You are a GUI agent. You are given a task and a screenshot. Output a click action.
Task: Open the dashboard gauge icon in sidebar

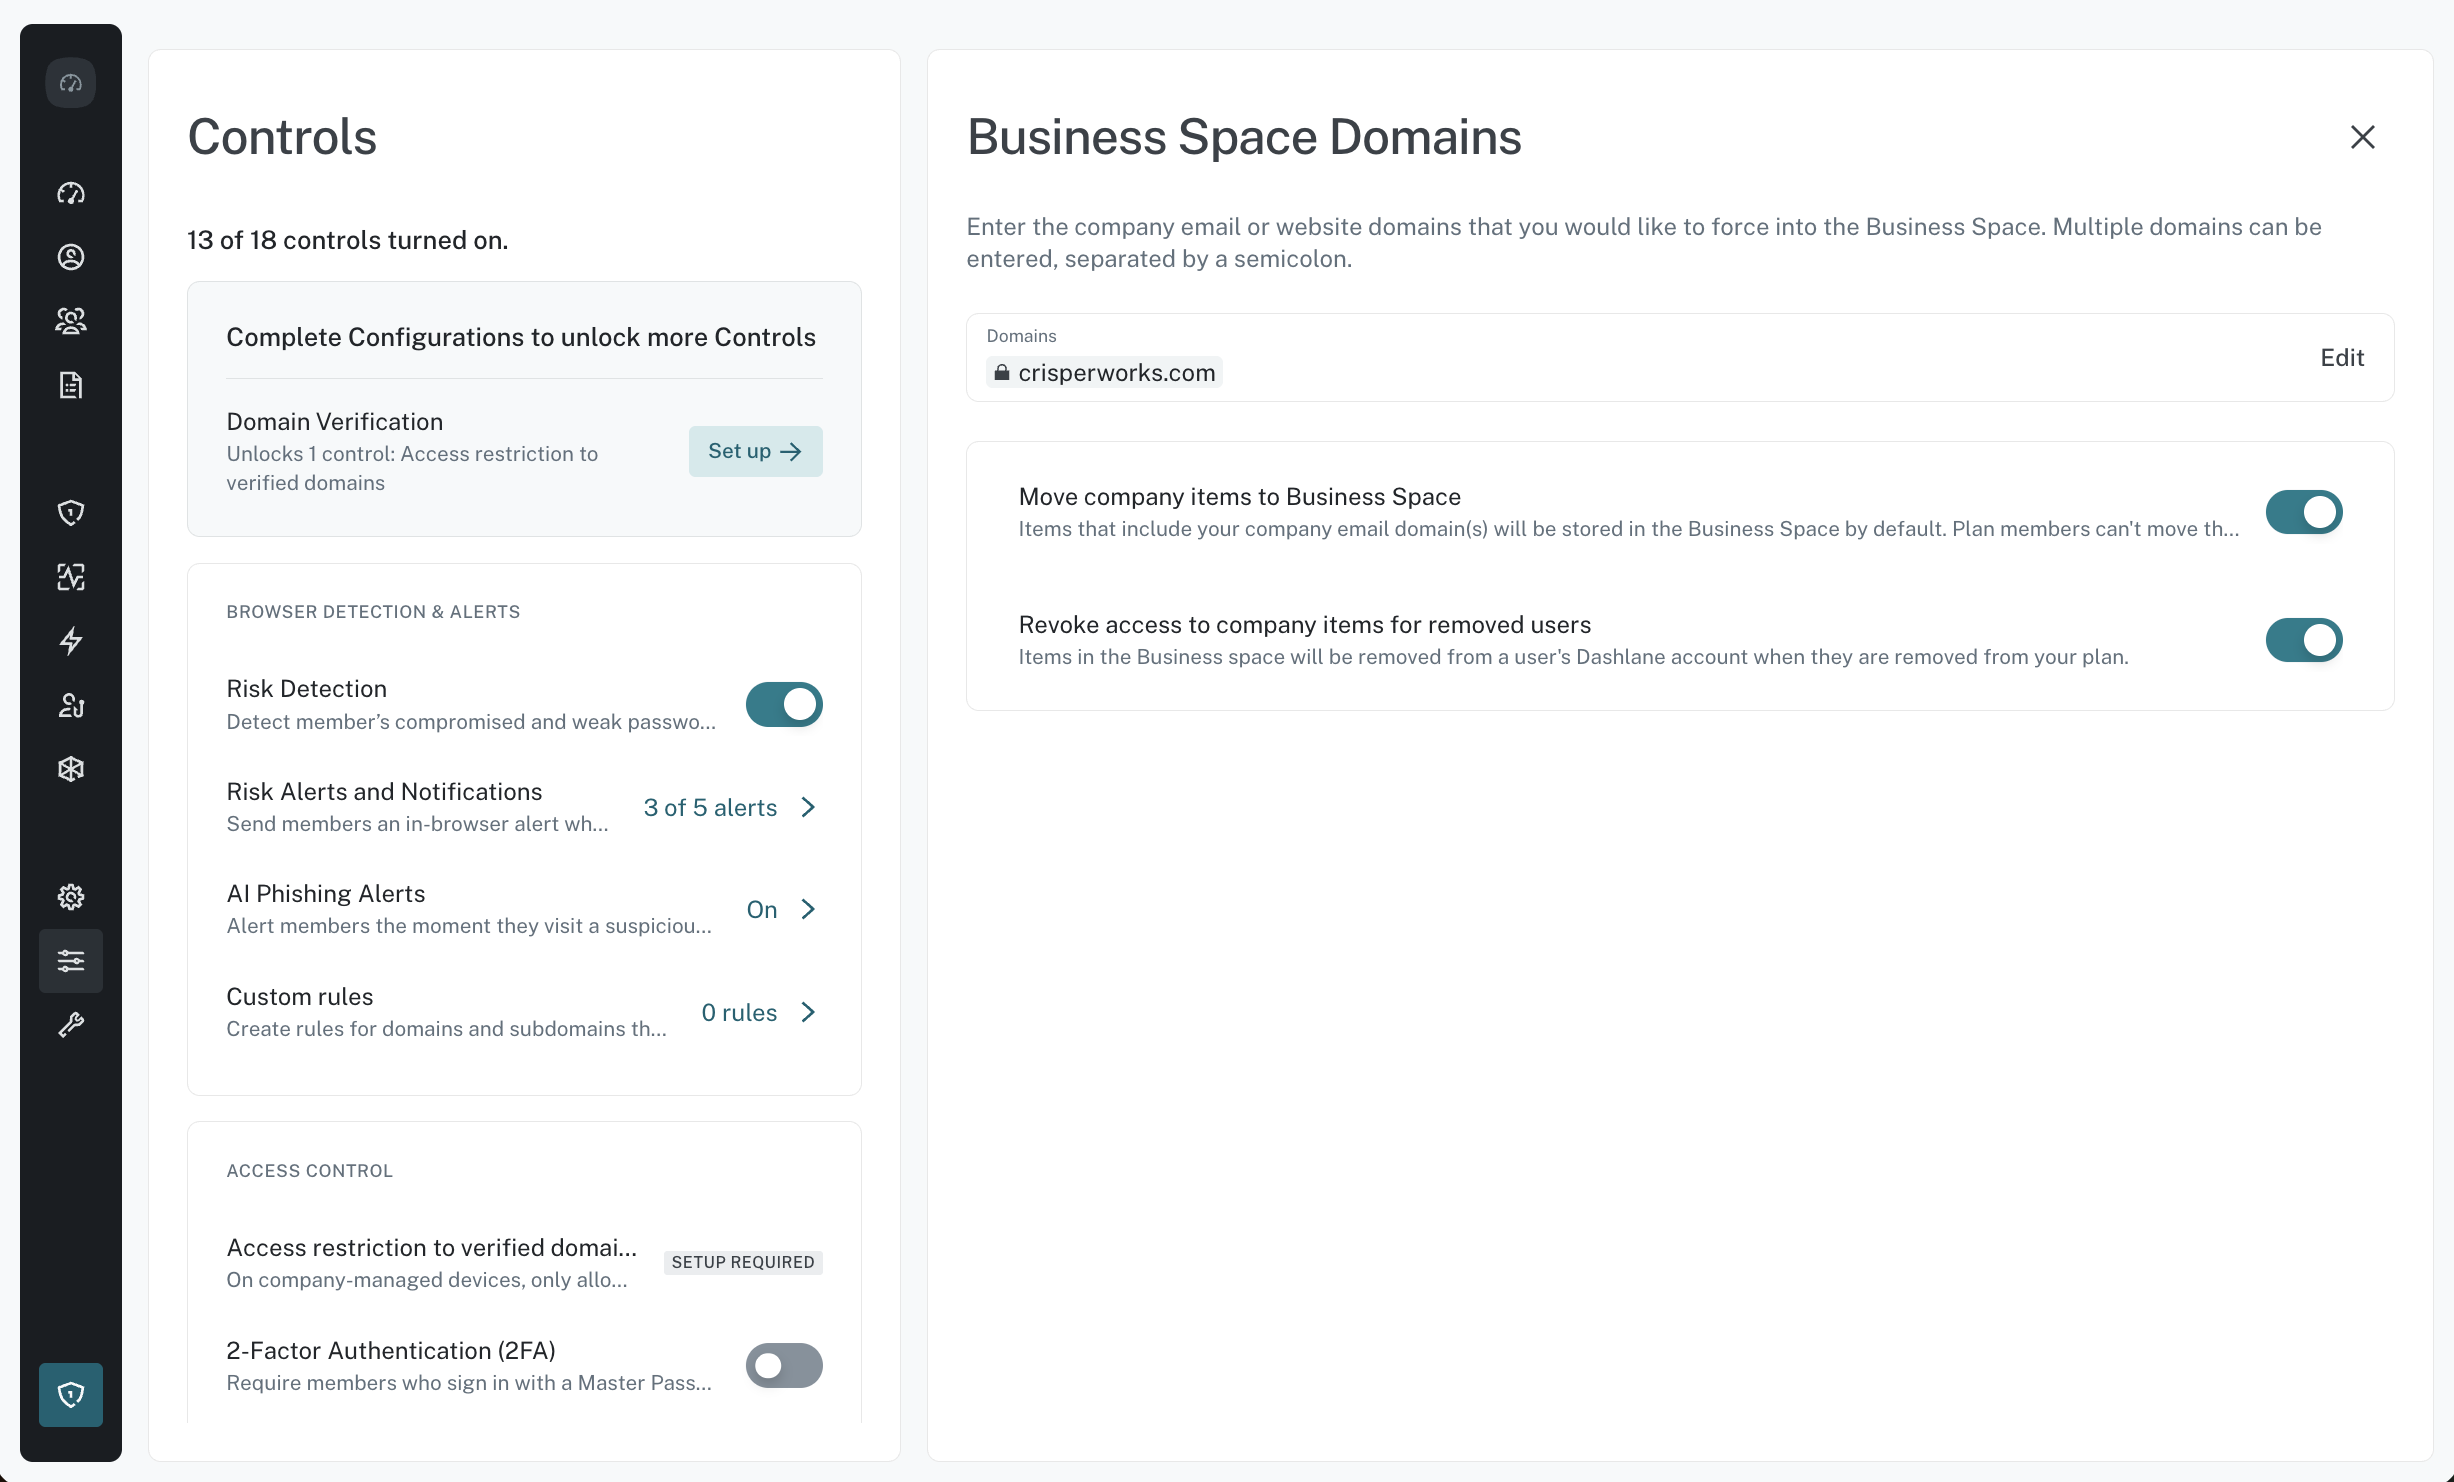71,193
